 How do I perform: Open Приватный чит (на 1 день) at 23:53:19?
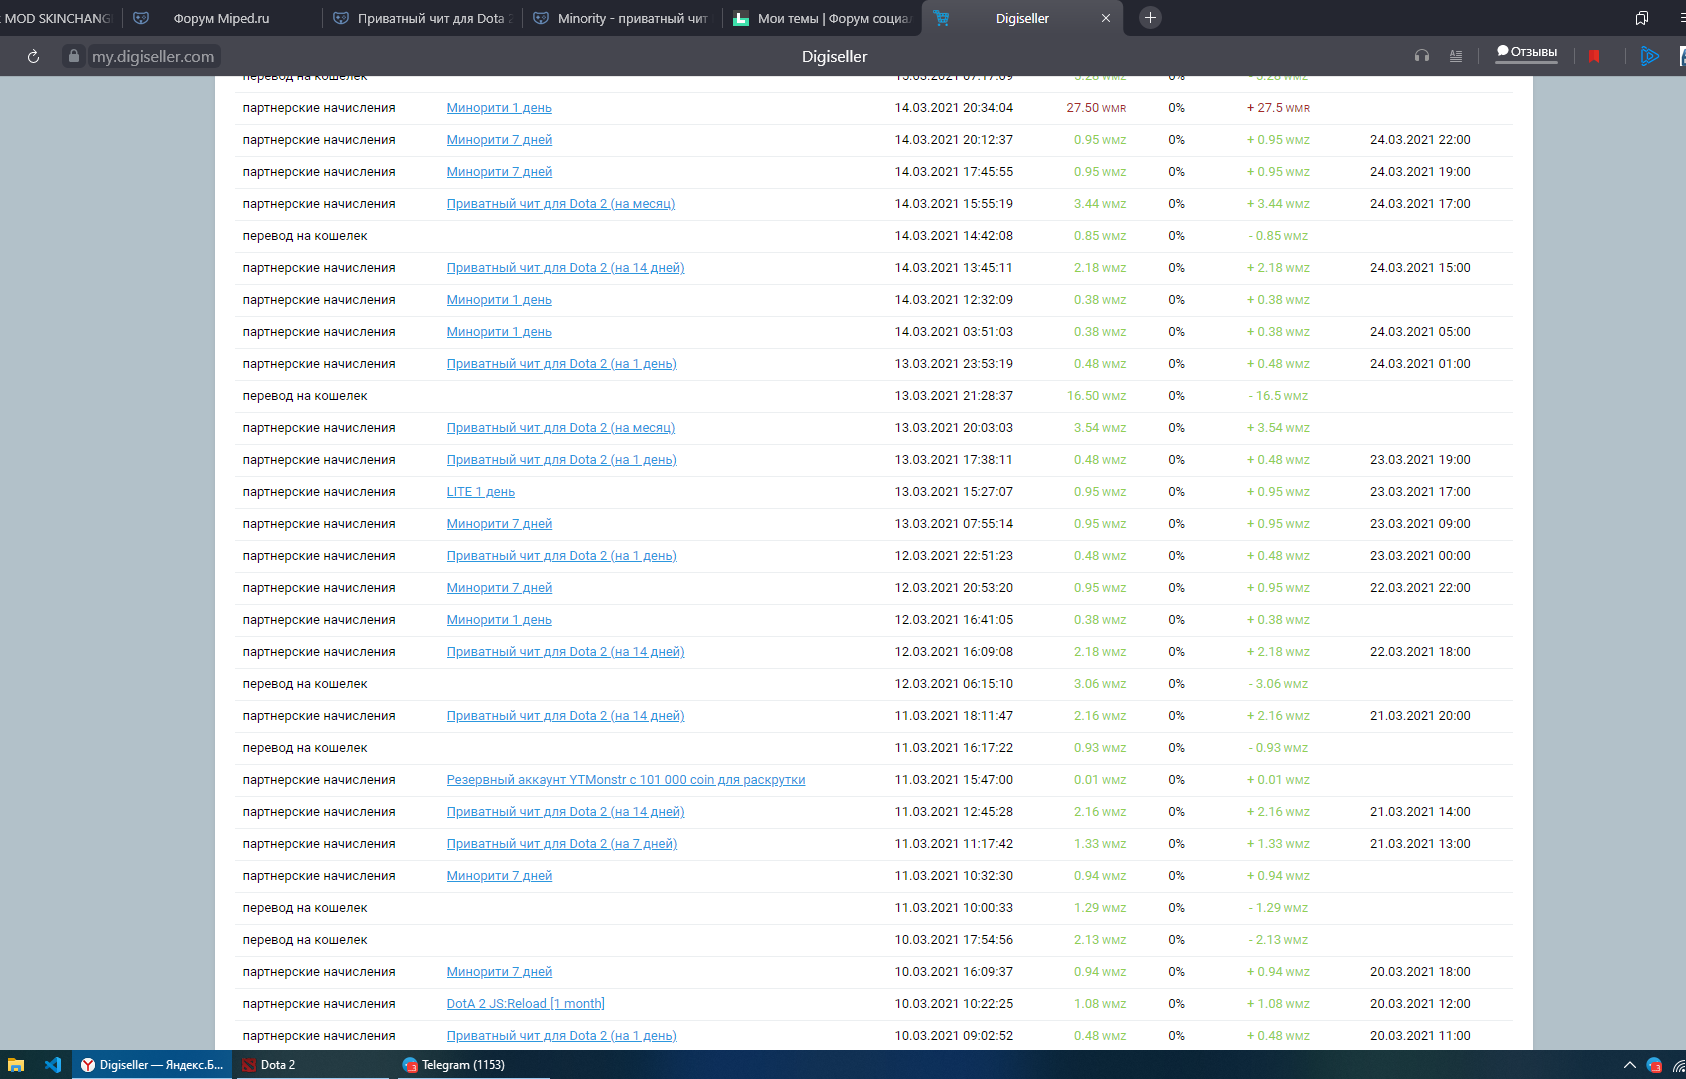point(562,364)
